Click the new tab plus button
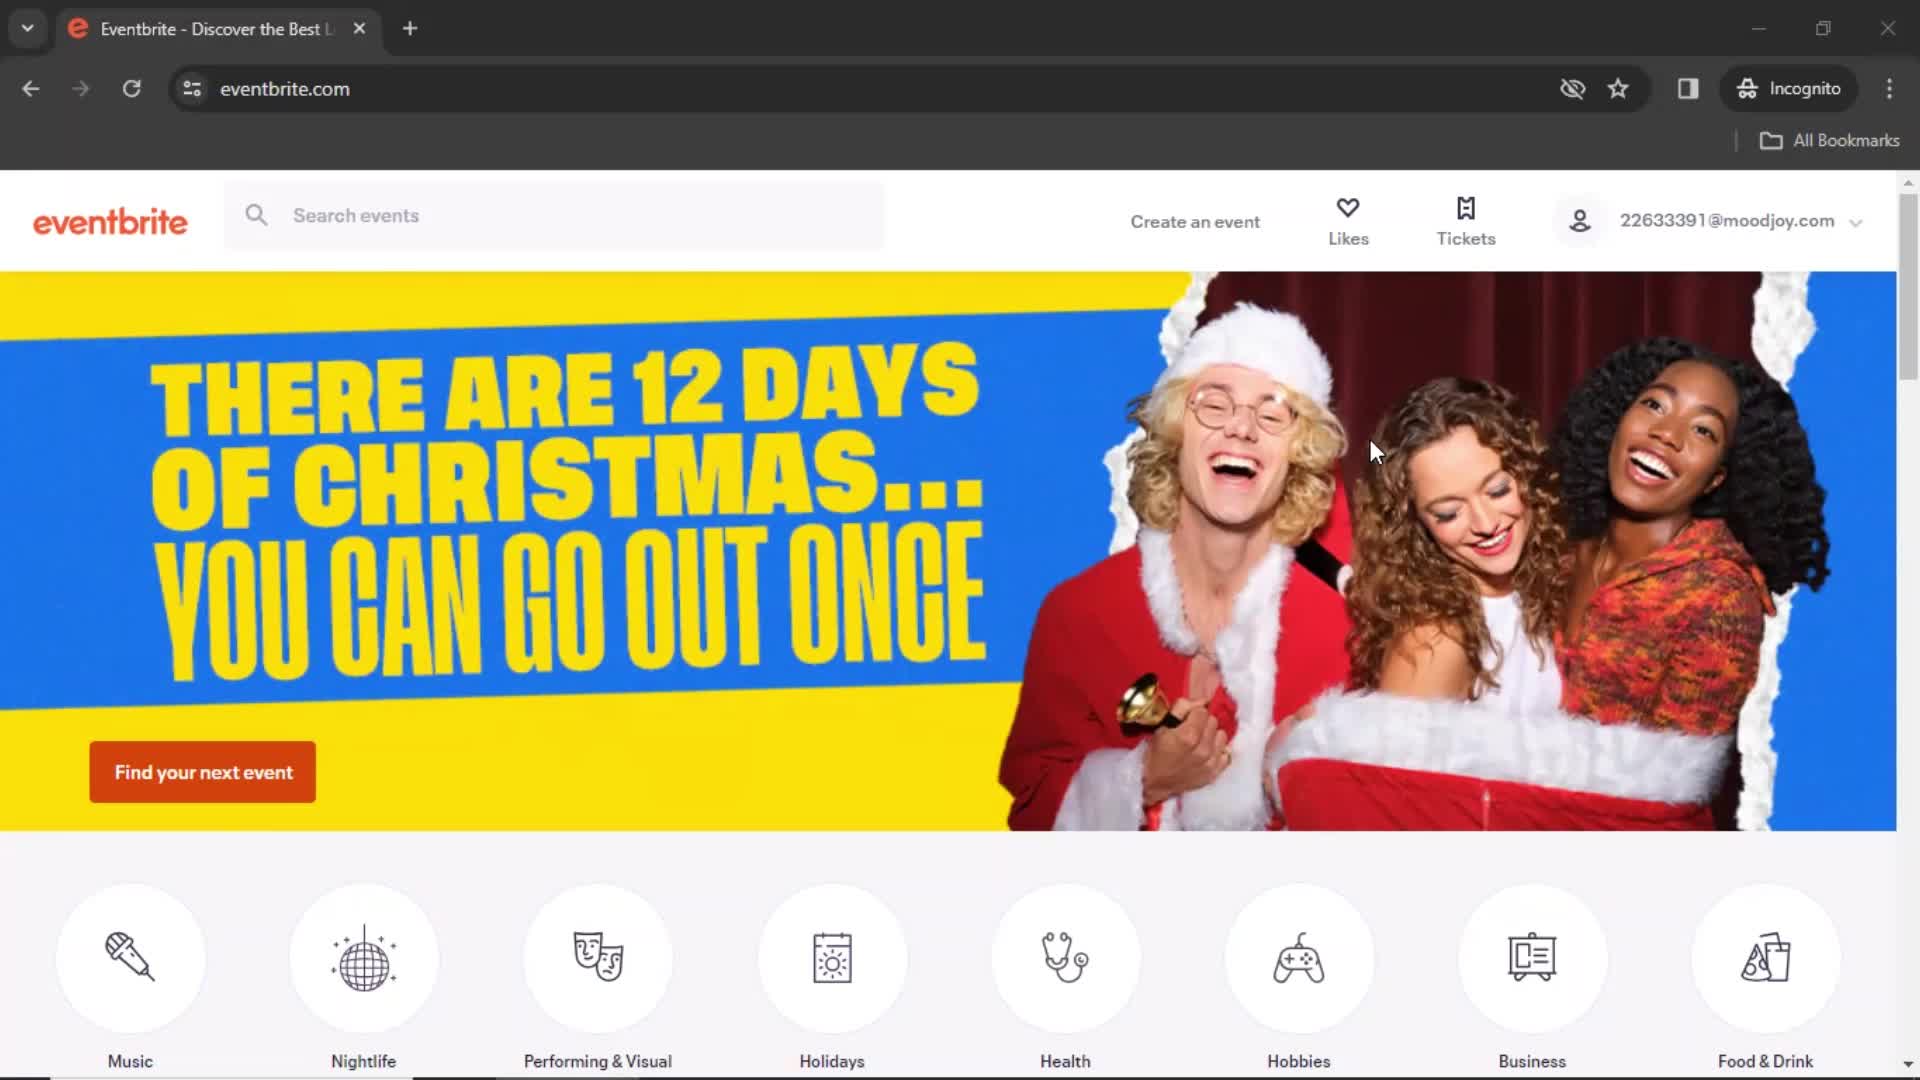This screenshot has height=1080, width=1920. [409, 29]
